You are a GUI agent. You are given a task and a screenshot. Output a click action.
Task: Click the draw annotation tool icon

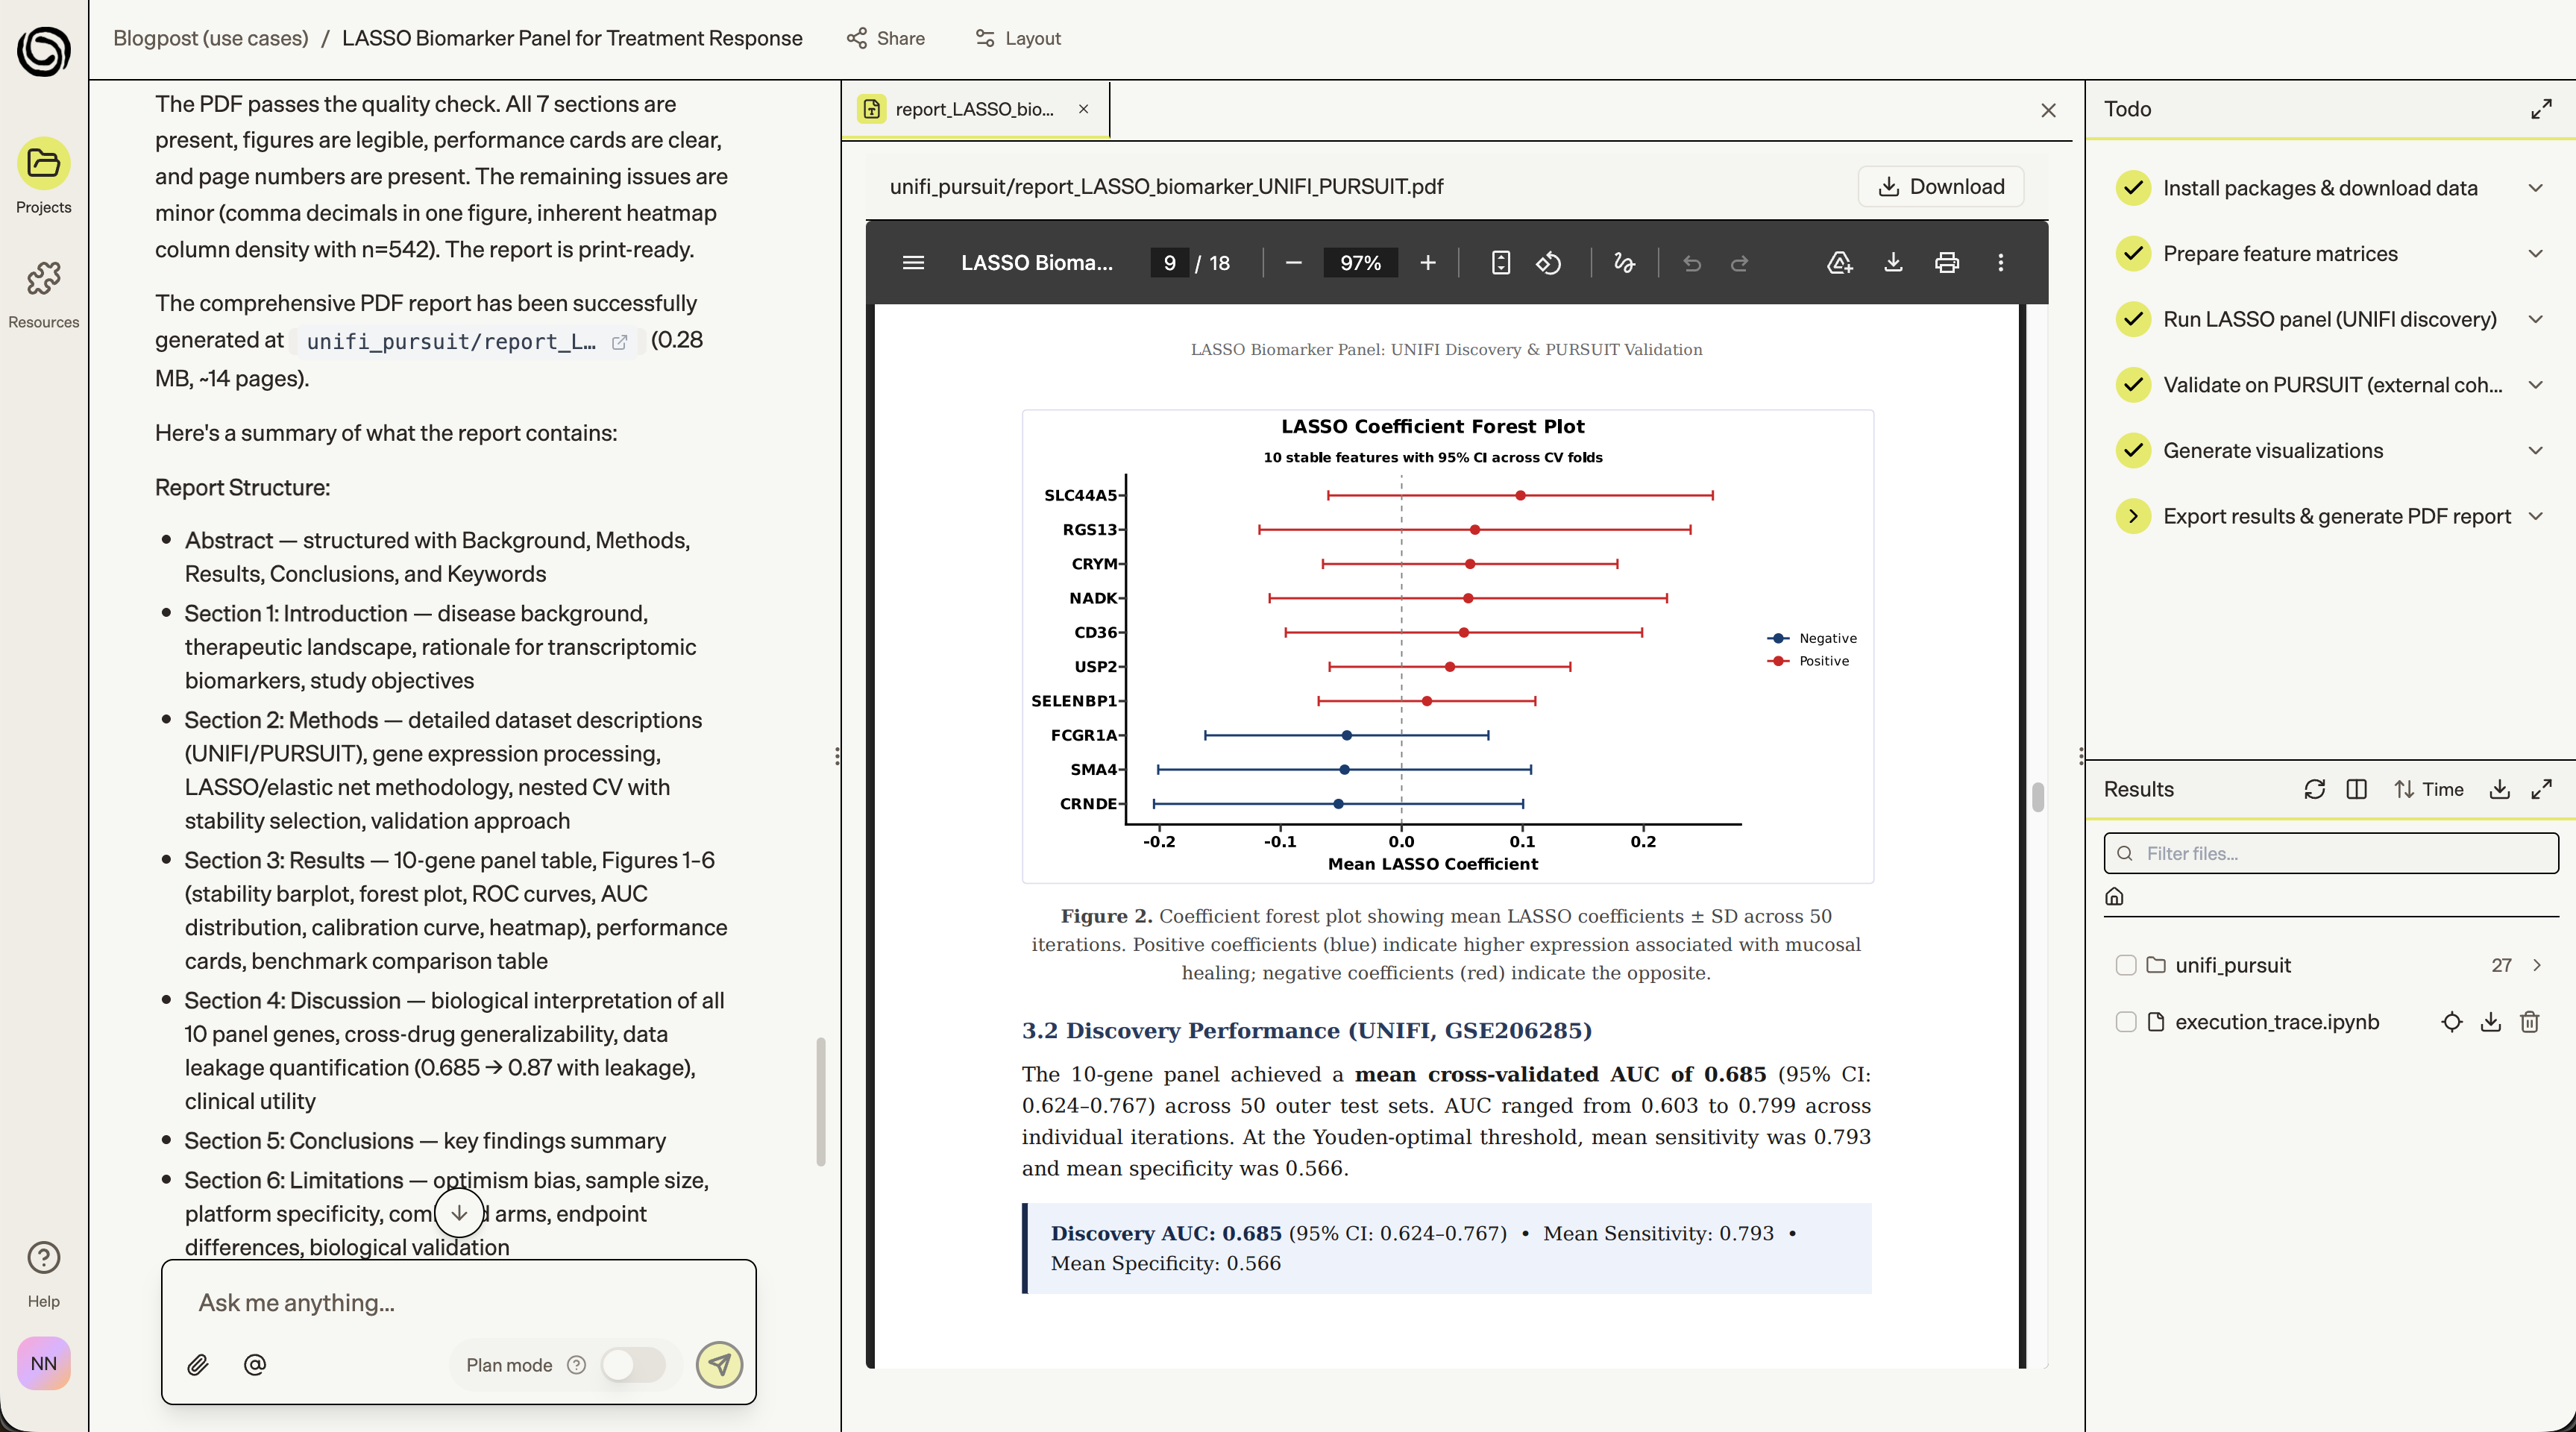pyautogui.click(x=1624, y=263)
